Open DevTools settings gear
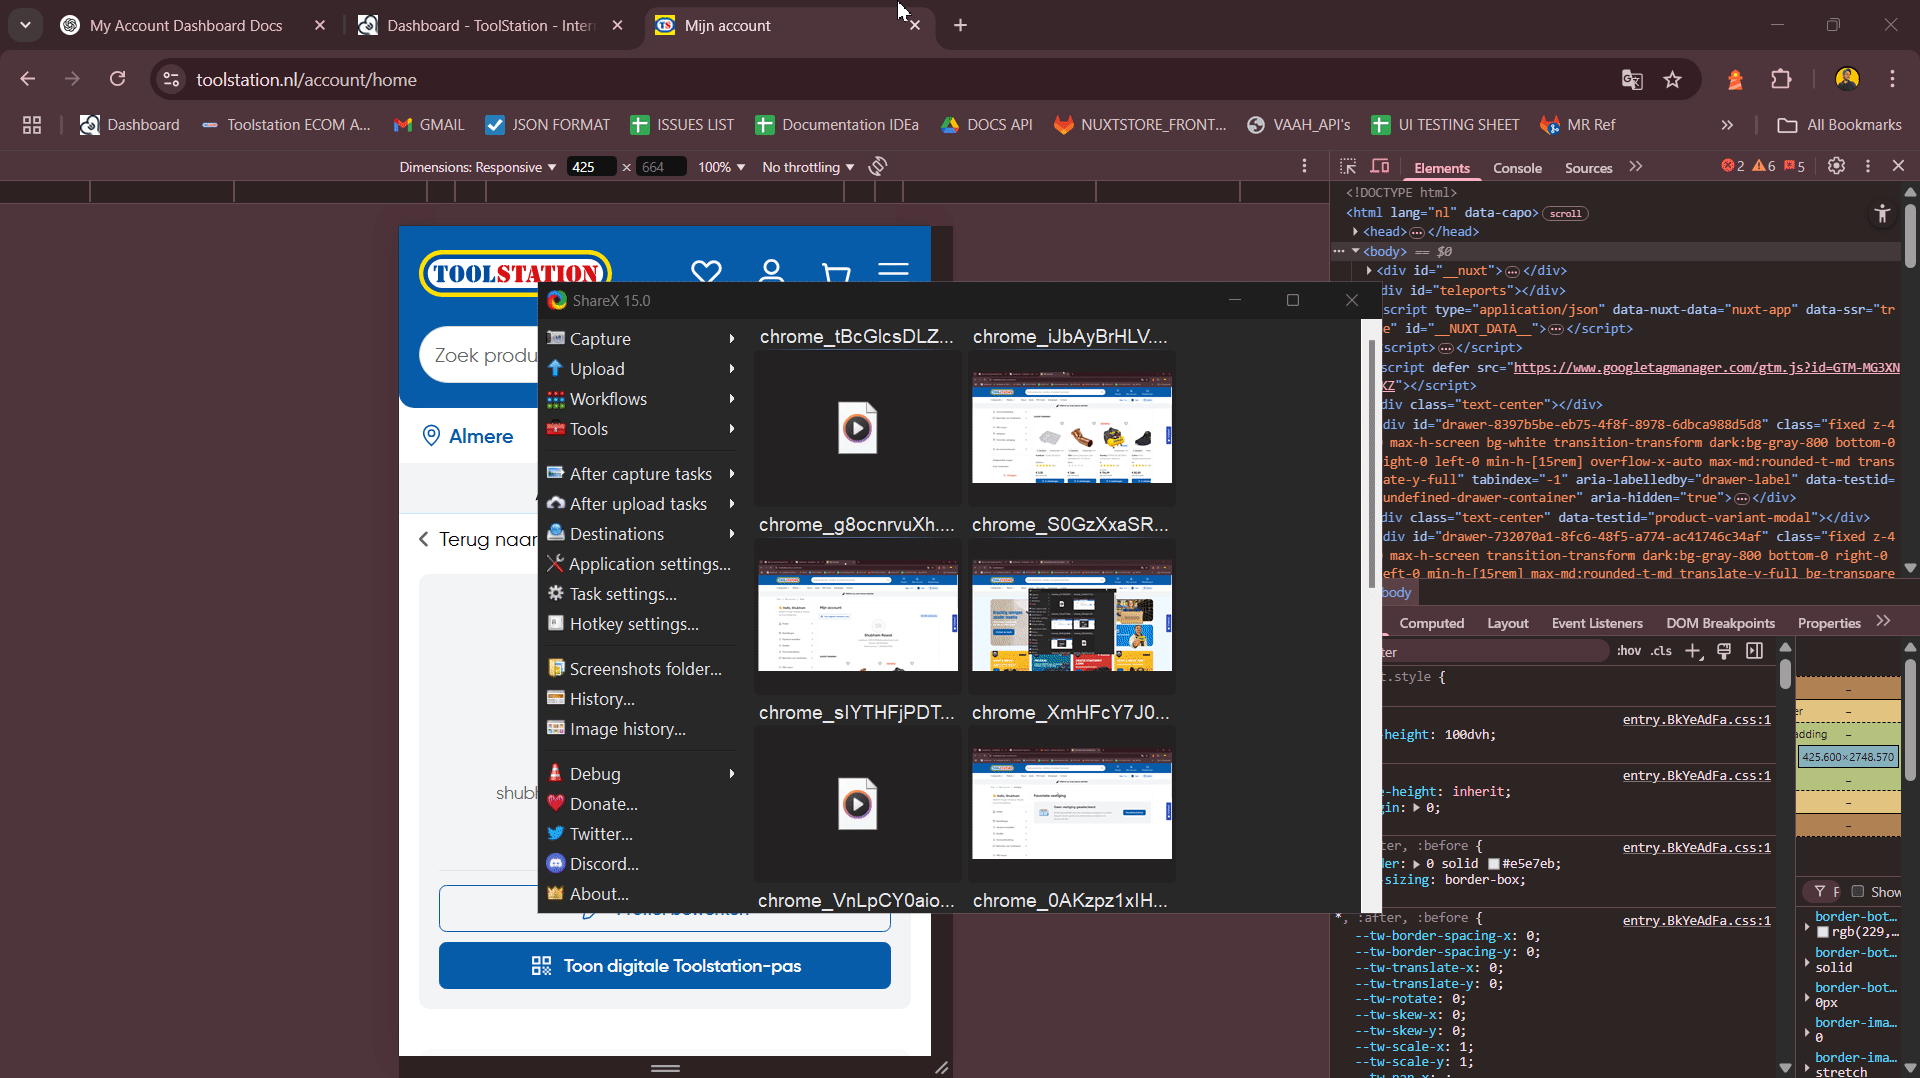This screenshot has height=1078, width=1920. pyautogui.click(x=1836, y=166)
